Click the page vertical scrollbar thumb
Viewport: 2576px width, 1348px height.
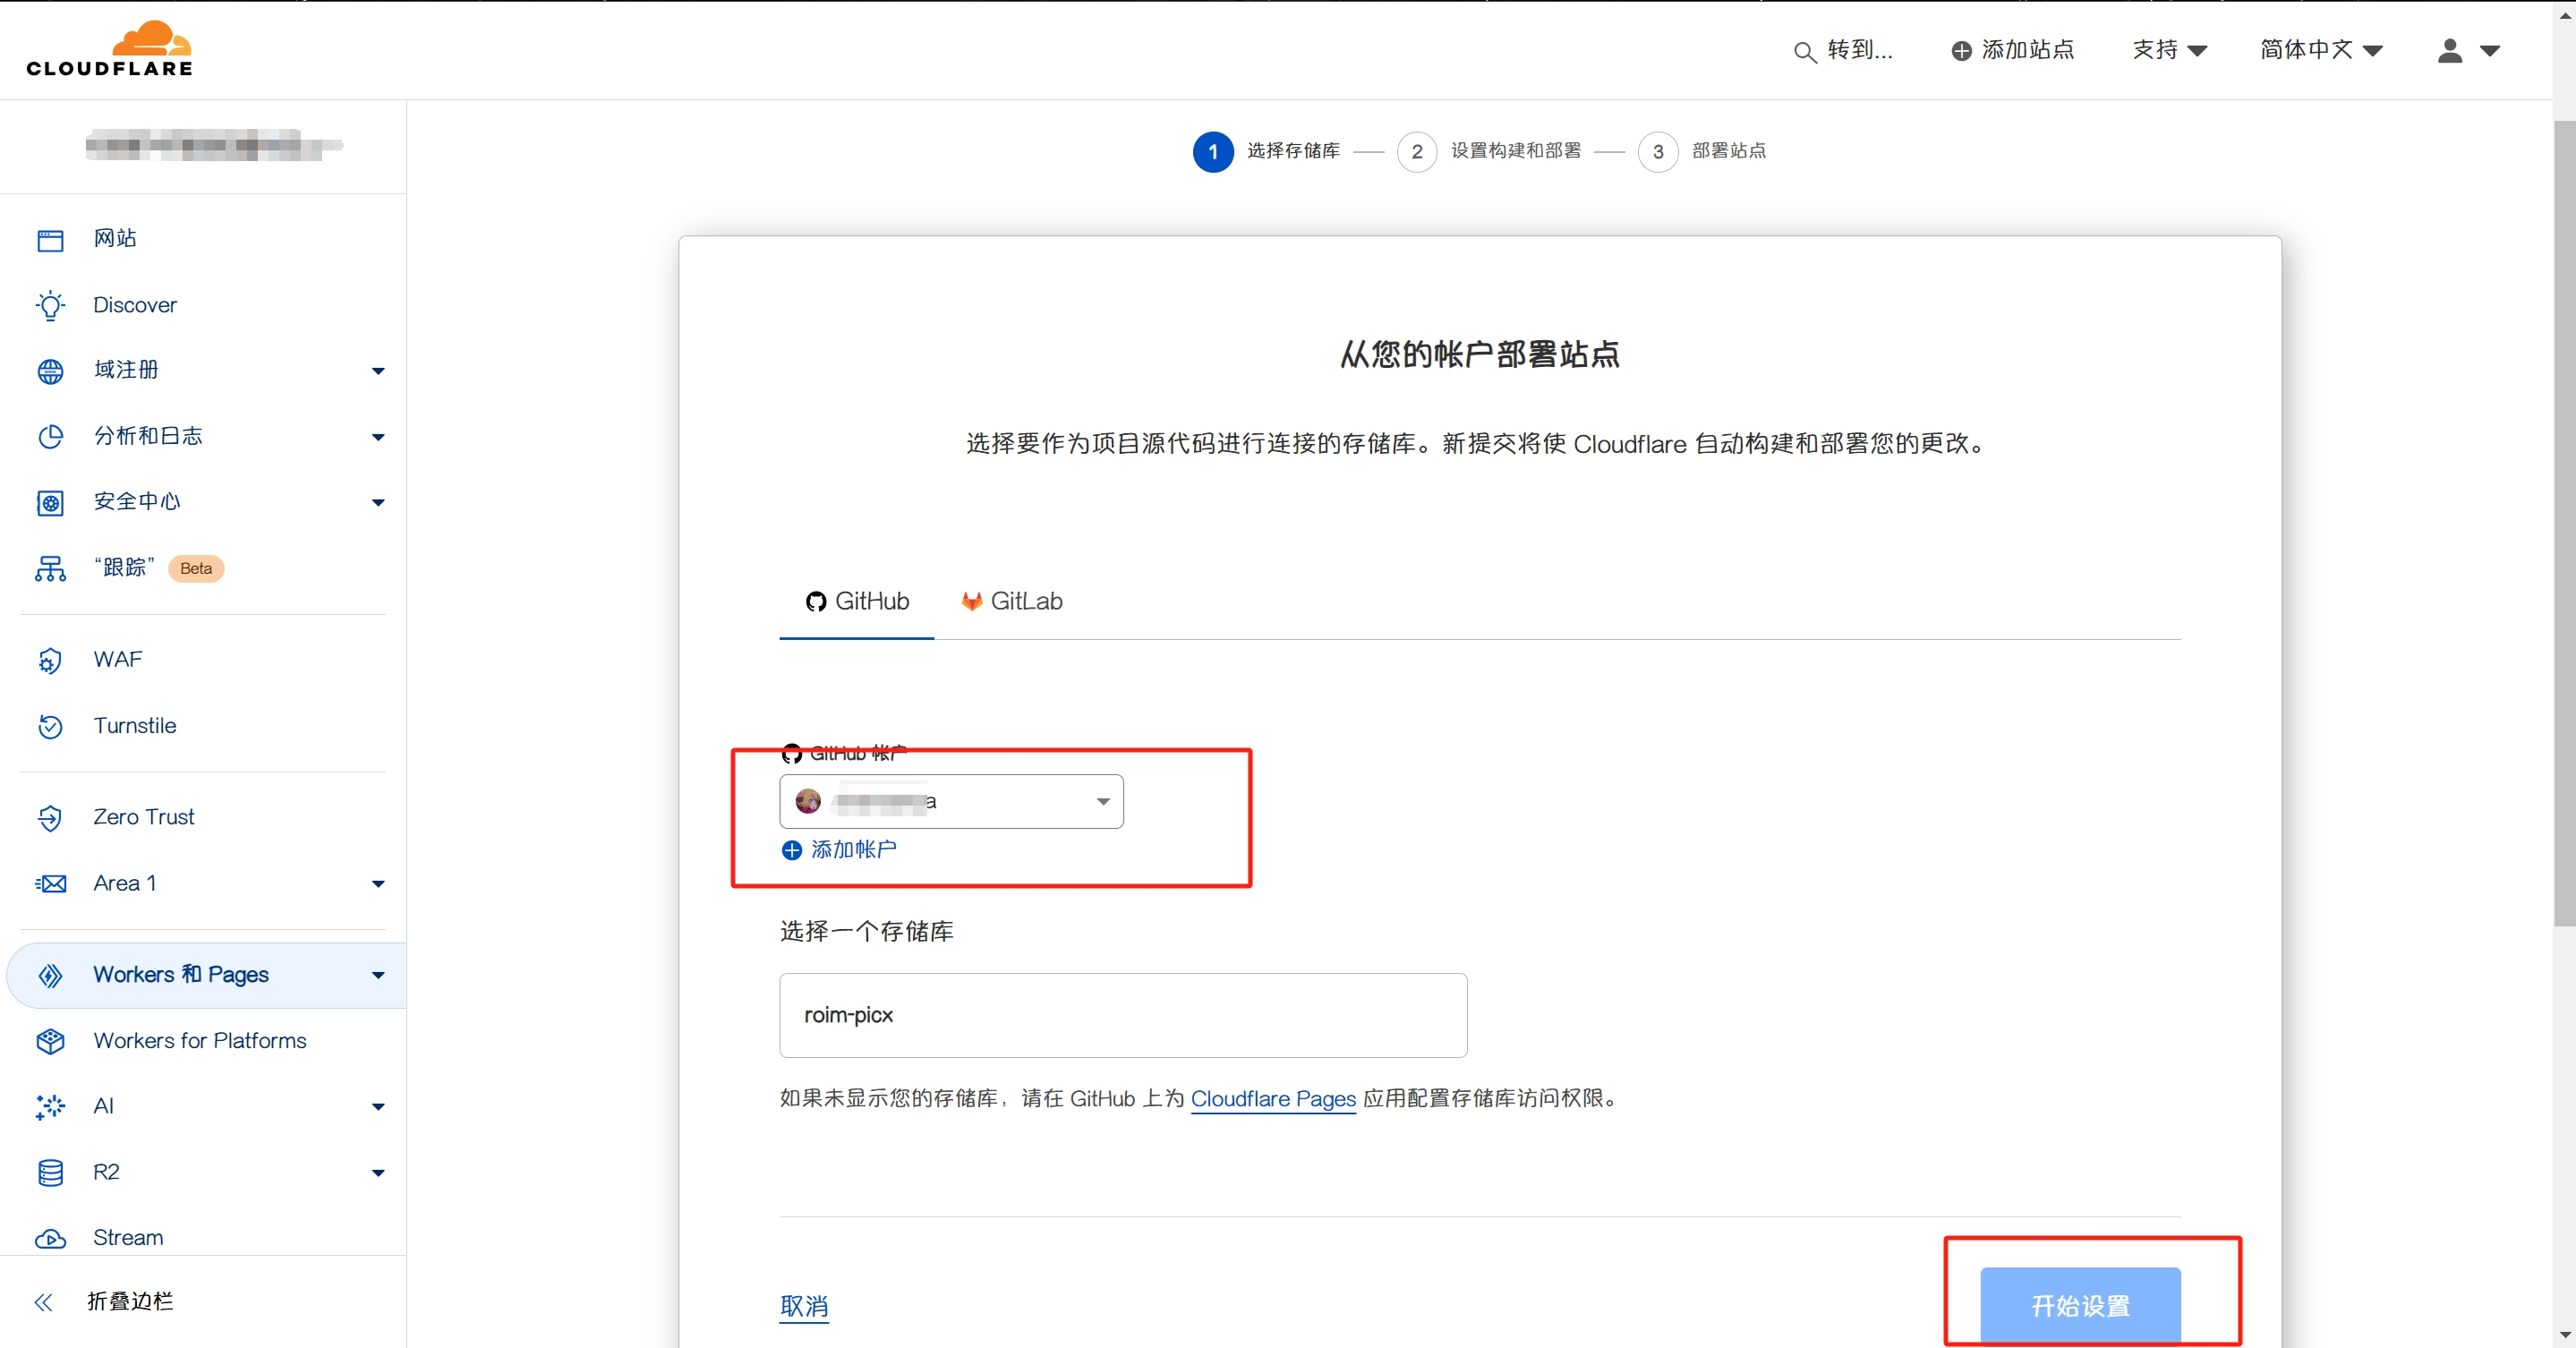pyautogui.click(x=2564, y=524)
